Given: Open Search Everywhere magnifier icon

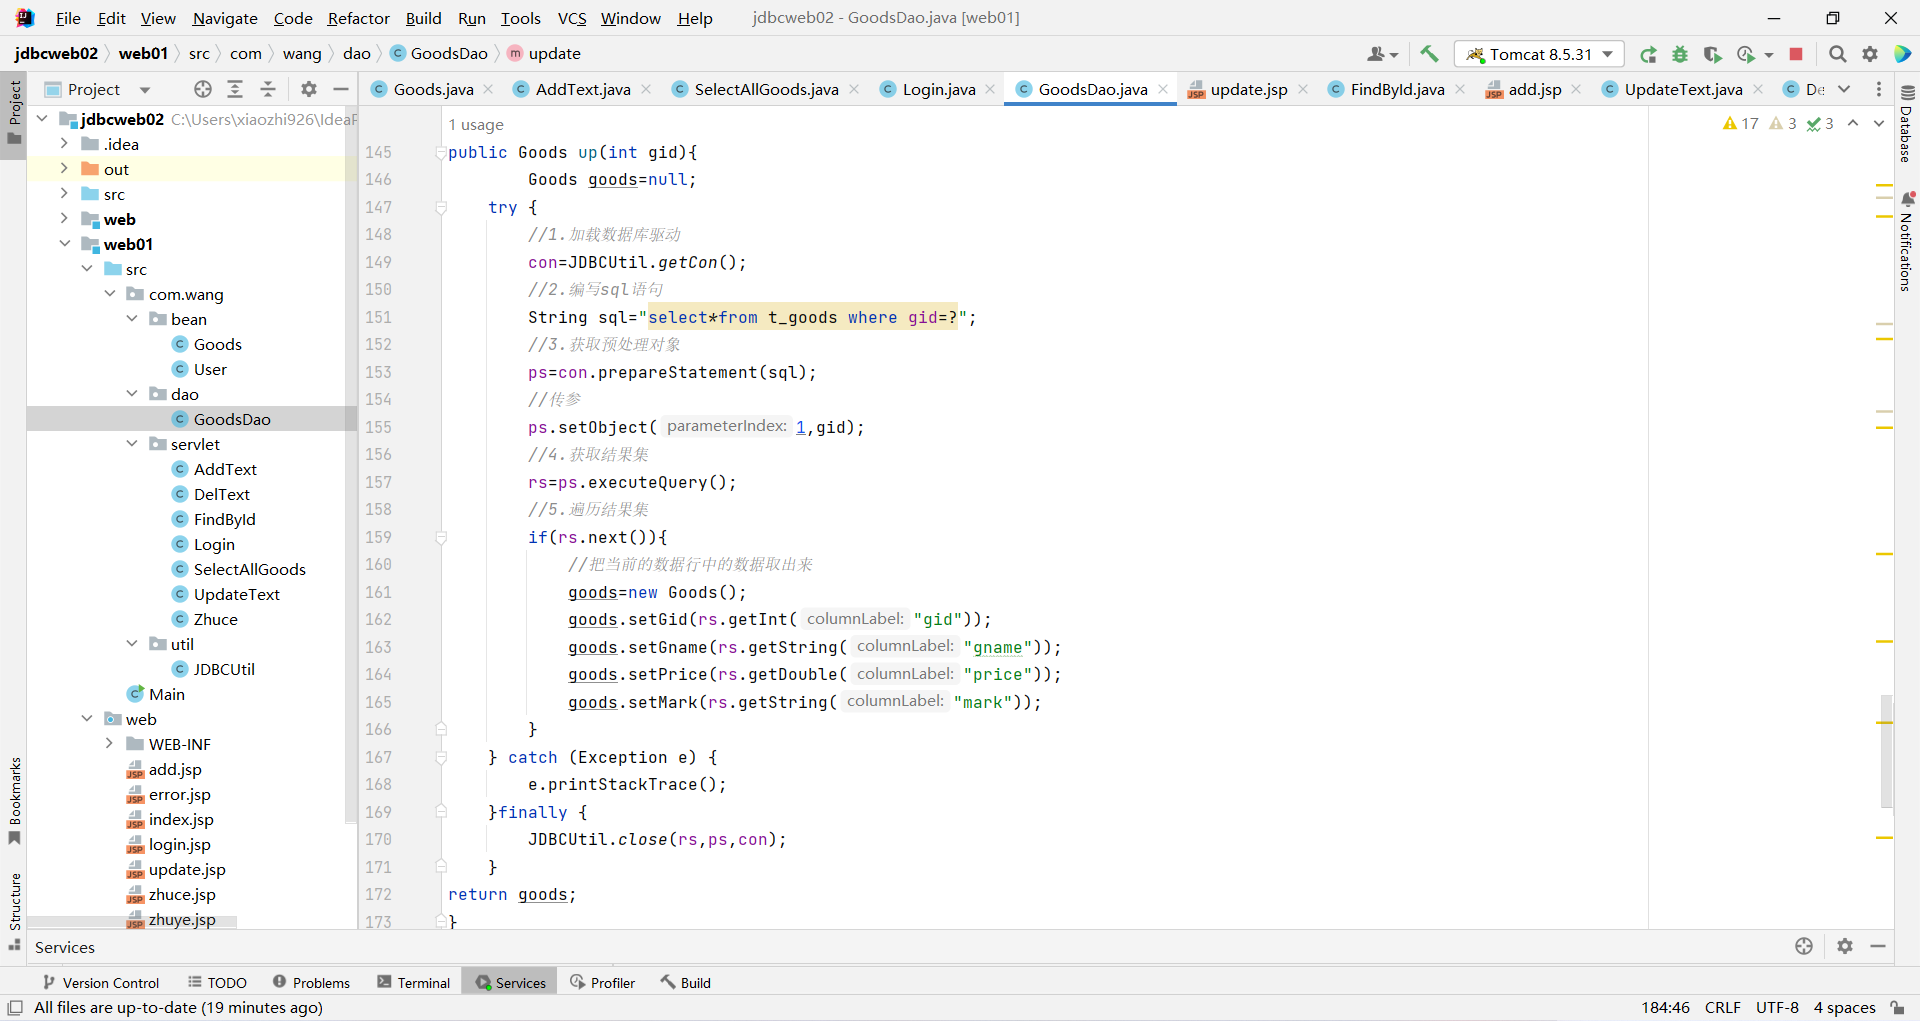Looking at the screenshot, I should tap(1838, 54).
